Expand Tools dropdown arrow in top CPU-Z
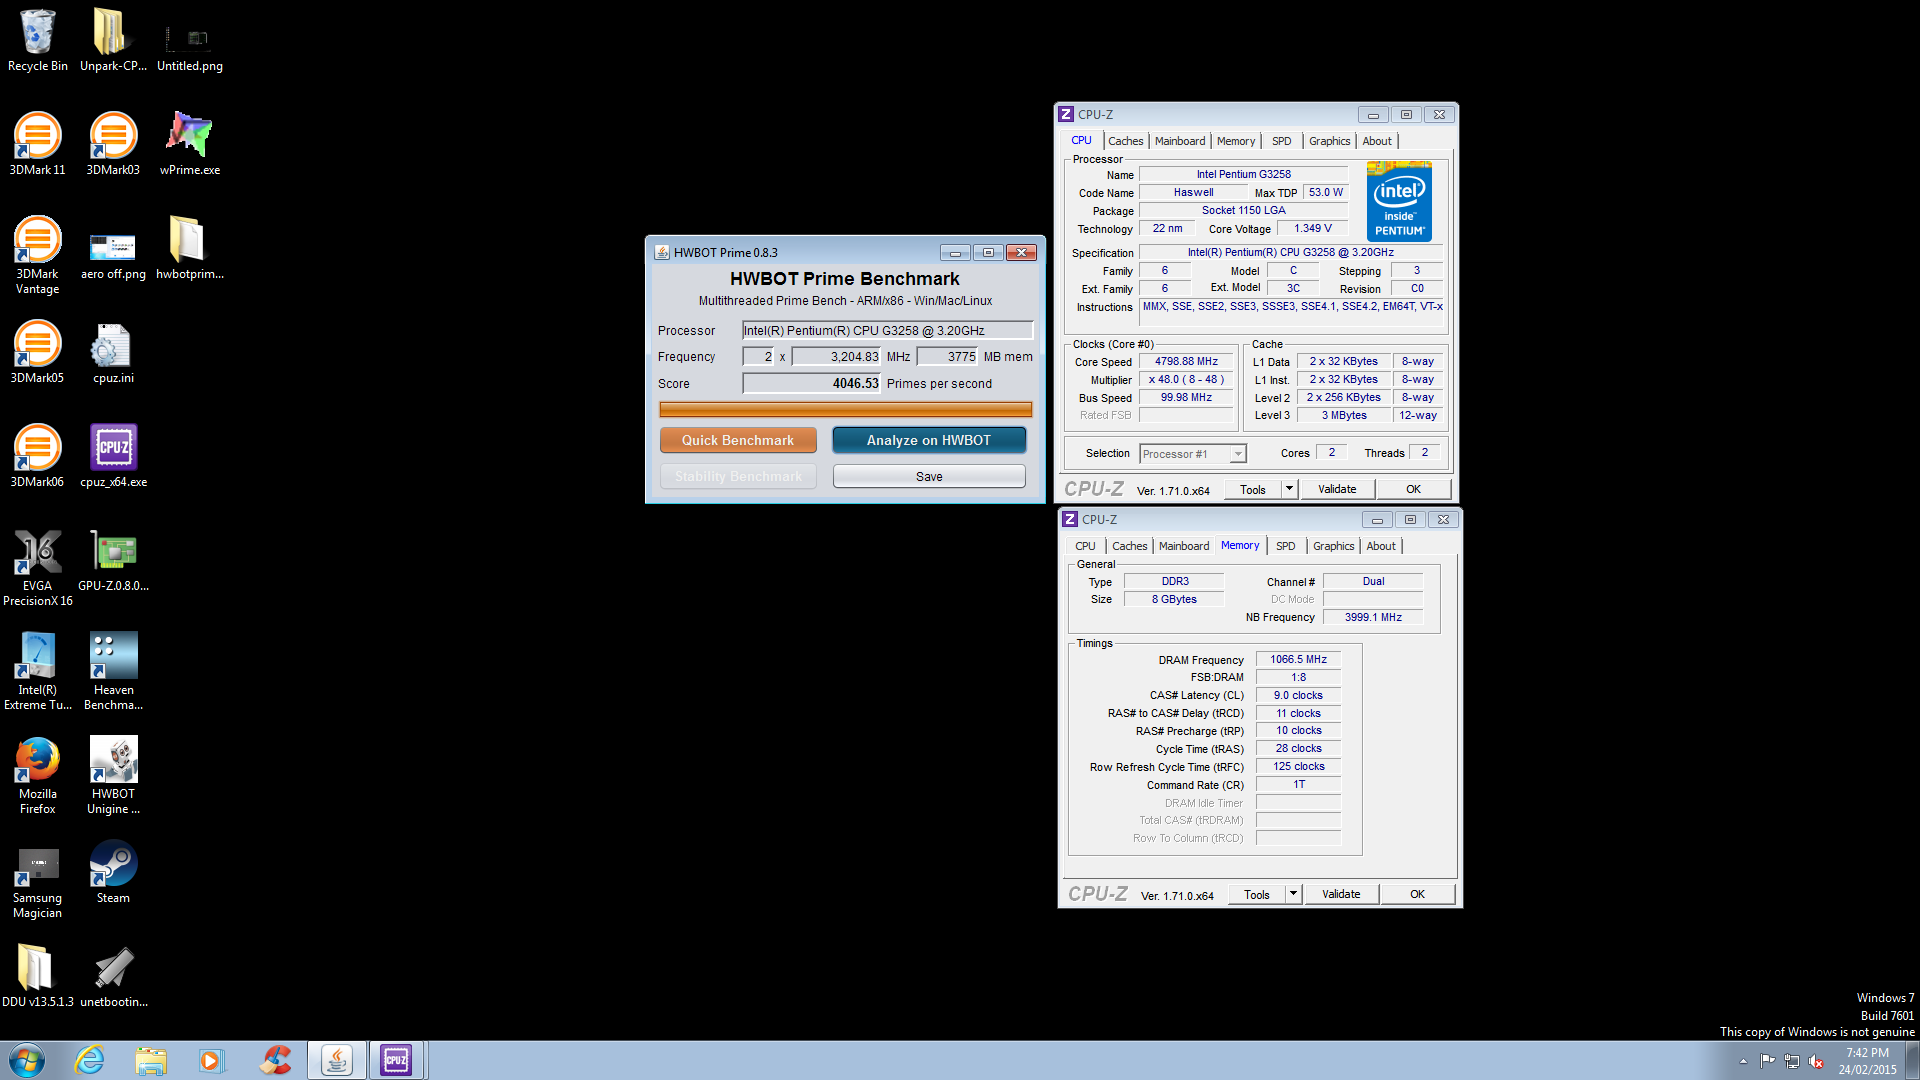The width and height of the screenshot is (1920, 1080). [1289, 489]
